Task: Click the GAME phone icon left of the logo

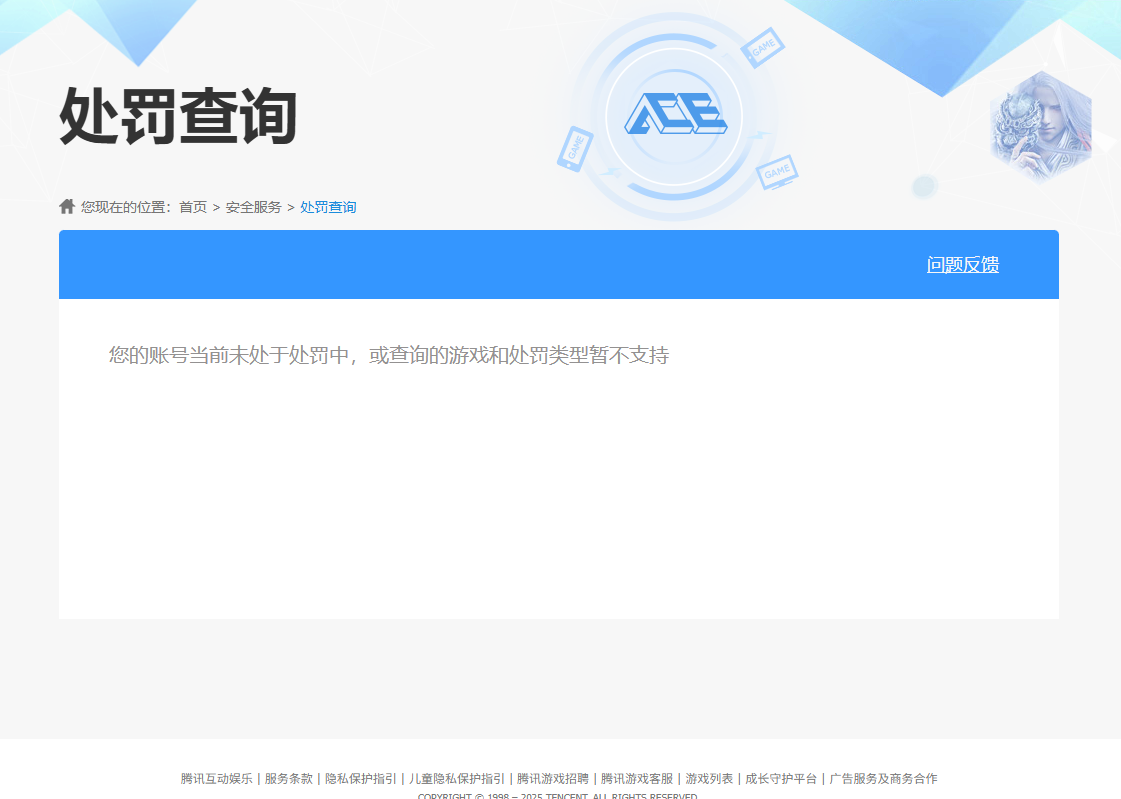Action: click(577, 148)
